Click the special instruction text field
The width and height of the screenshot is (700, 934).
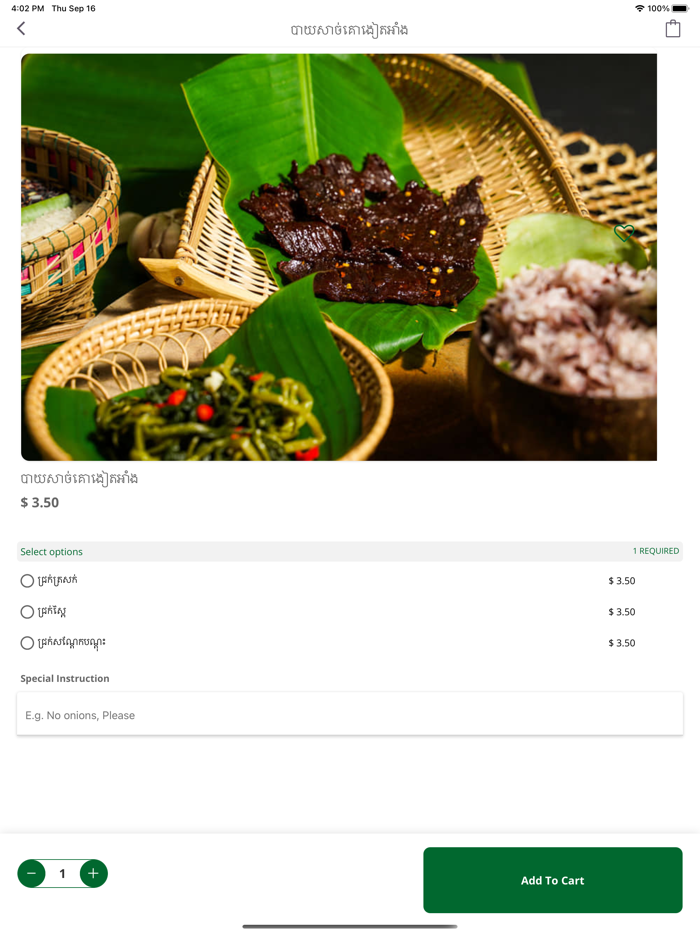pyautogui.click(x=350, y=714)
